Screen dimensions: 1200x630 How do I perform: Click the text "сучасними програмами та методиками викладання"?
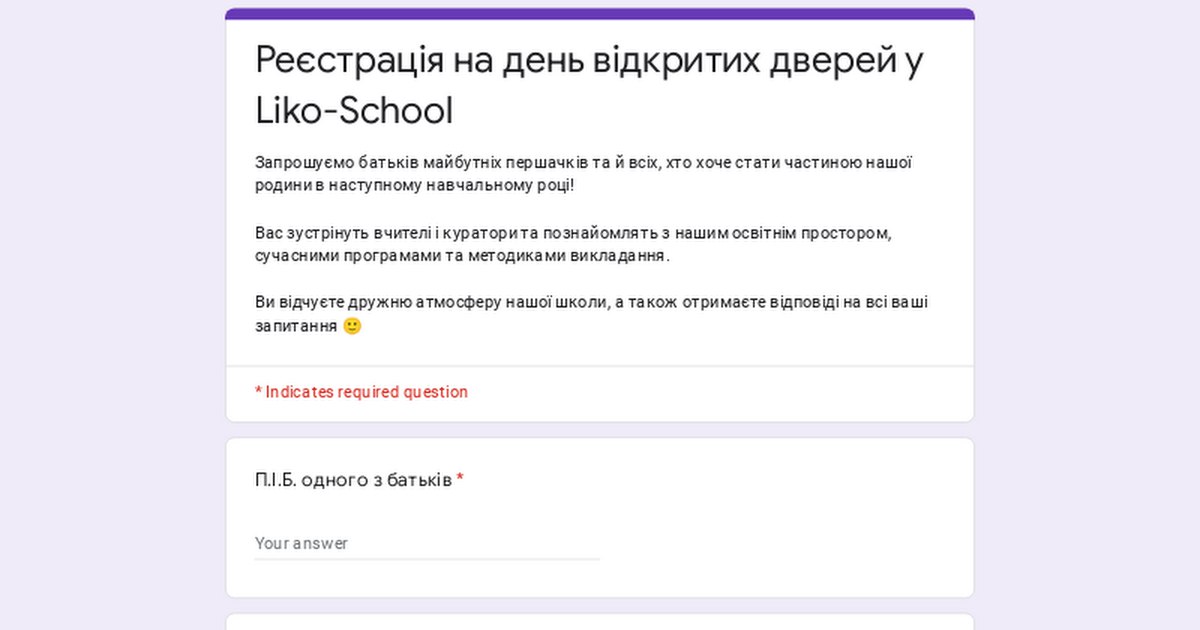pos(462,256)
